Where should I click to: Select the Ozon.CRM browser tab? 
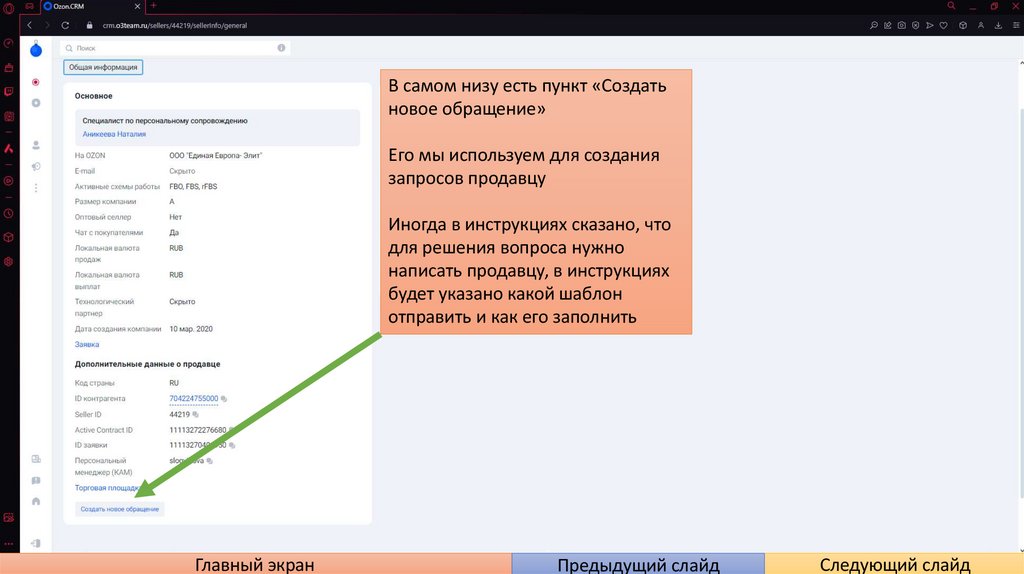tap(91, 6)
